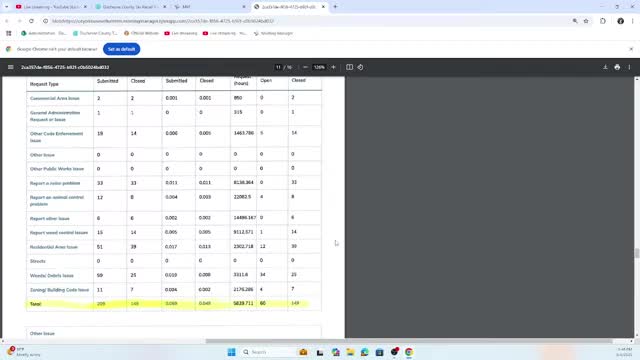This screenshot has height=360, width=640.
Task: Download the PDF file
Action: [605, 67]
